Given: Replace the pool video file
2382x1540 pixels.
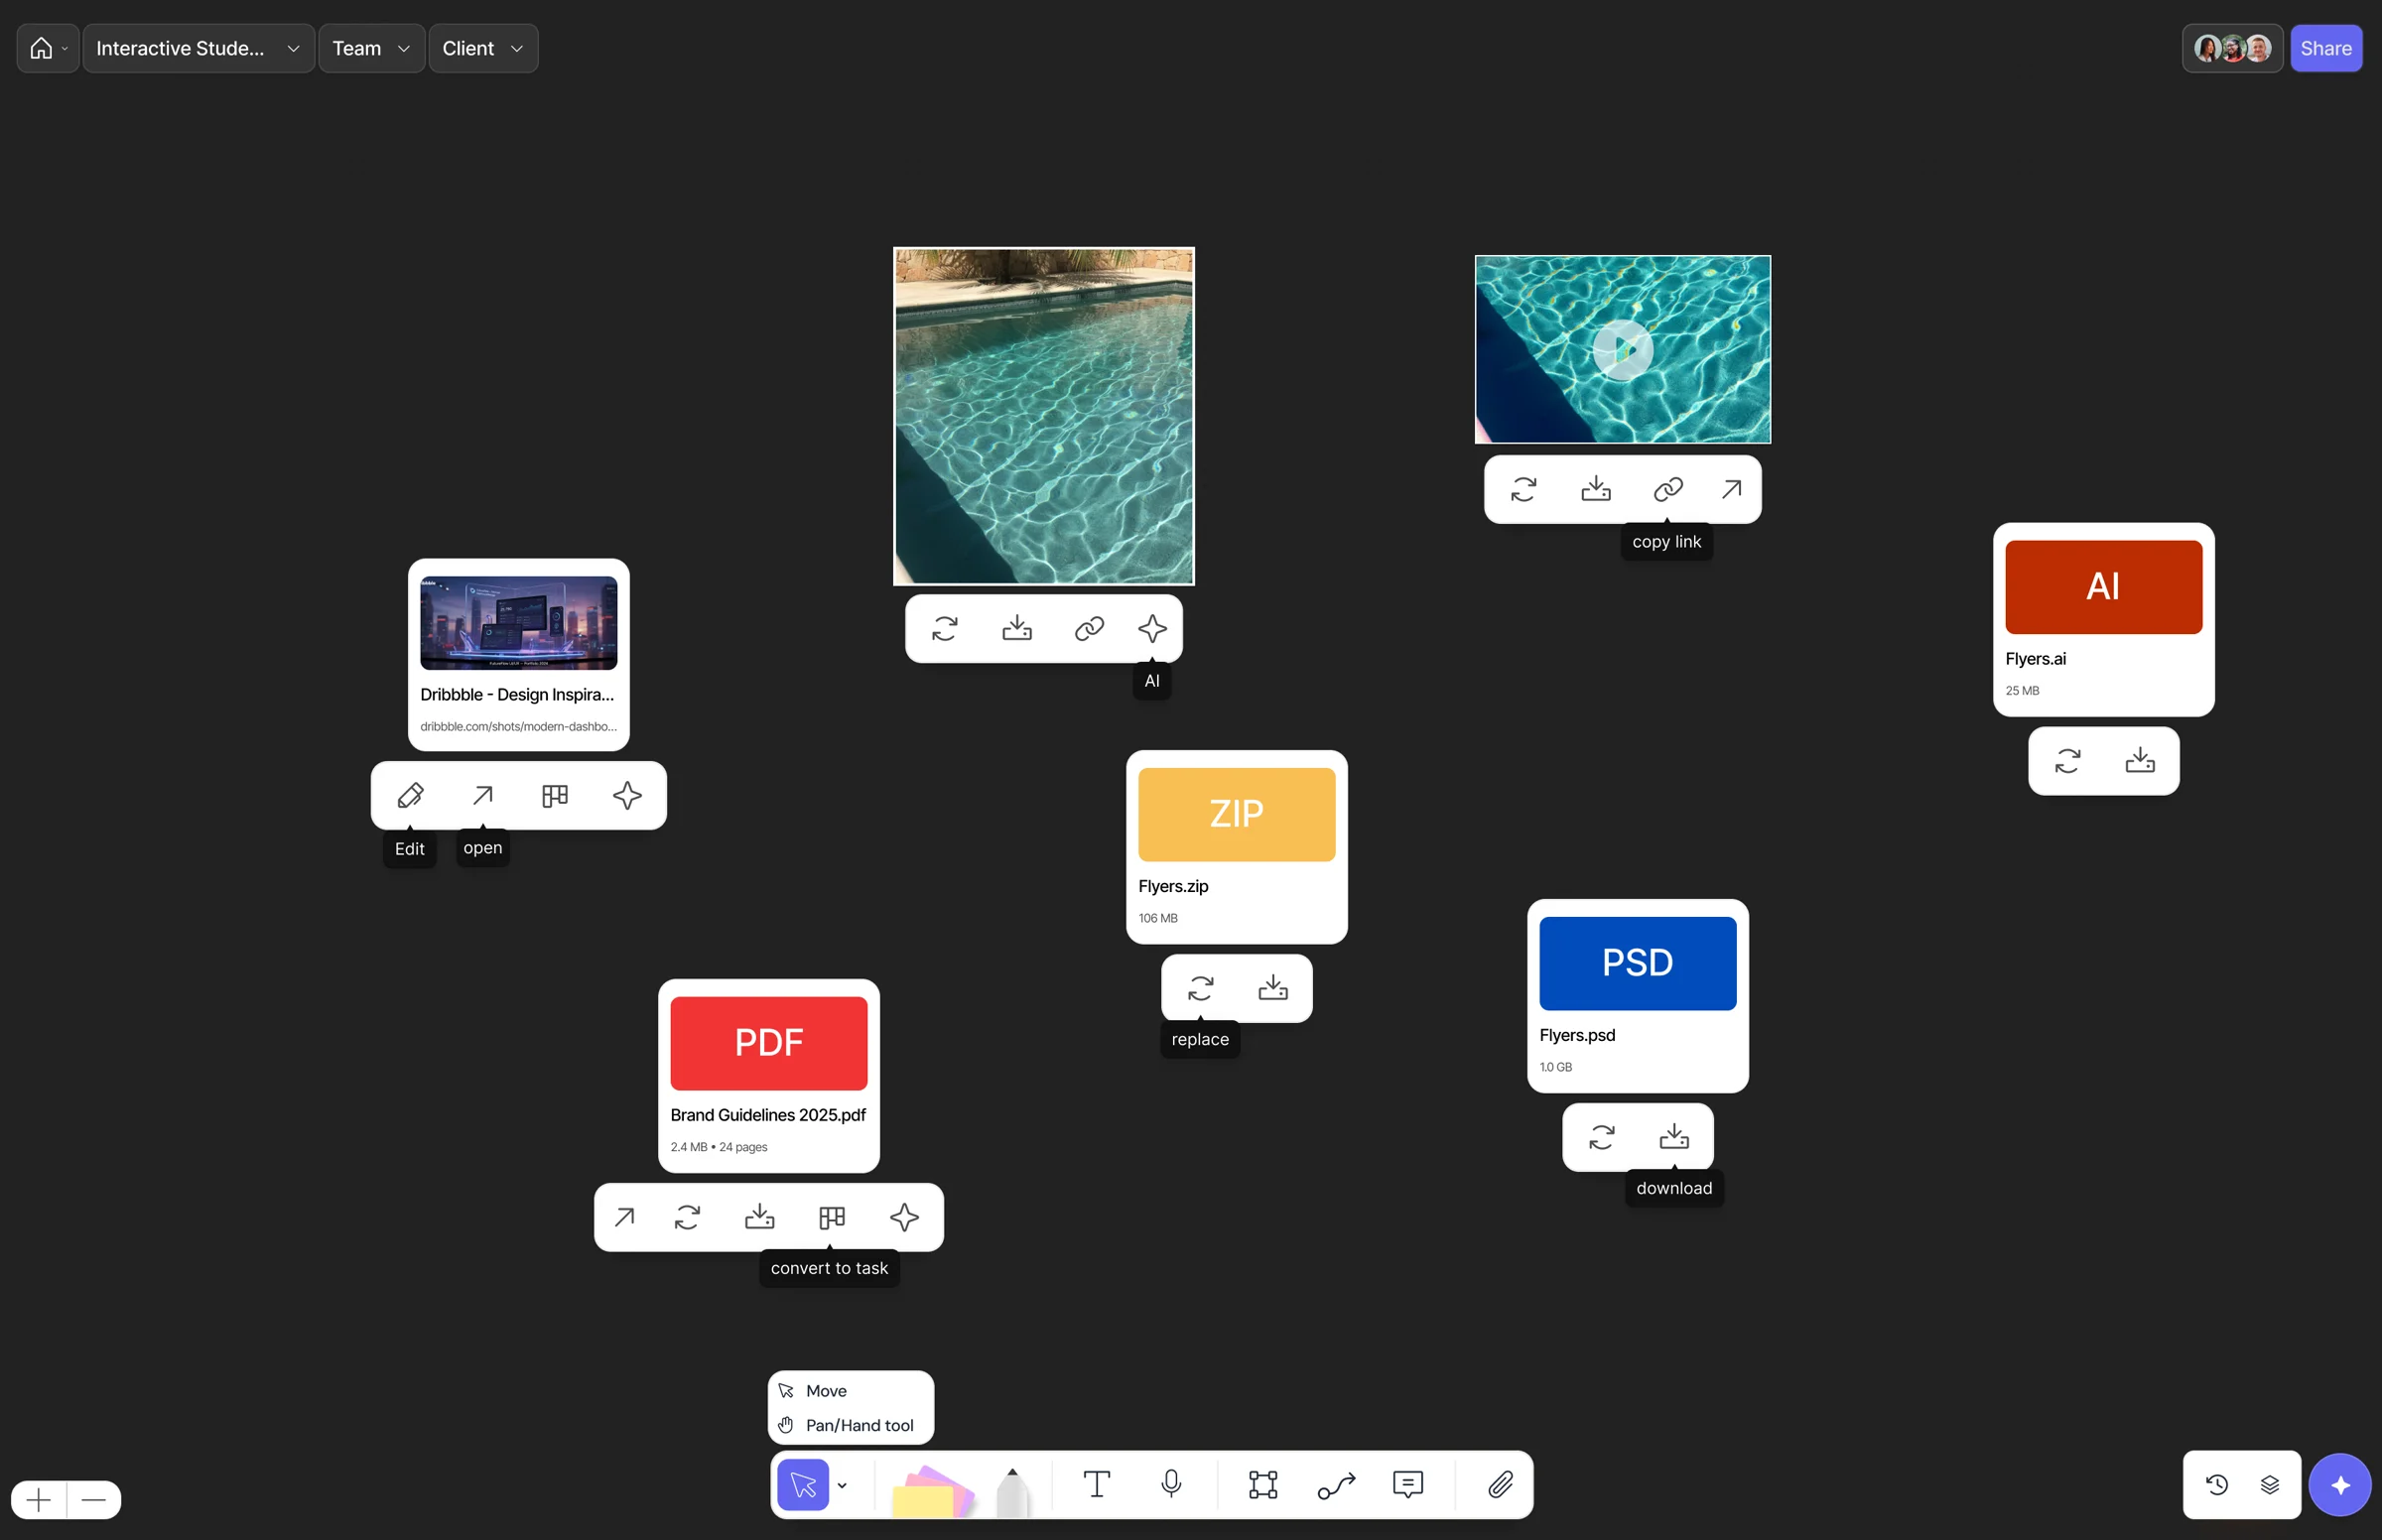Looking at the screenshot, I should coord(1523,489).
